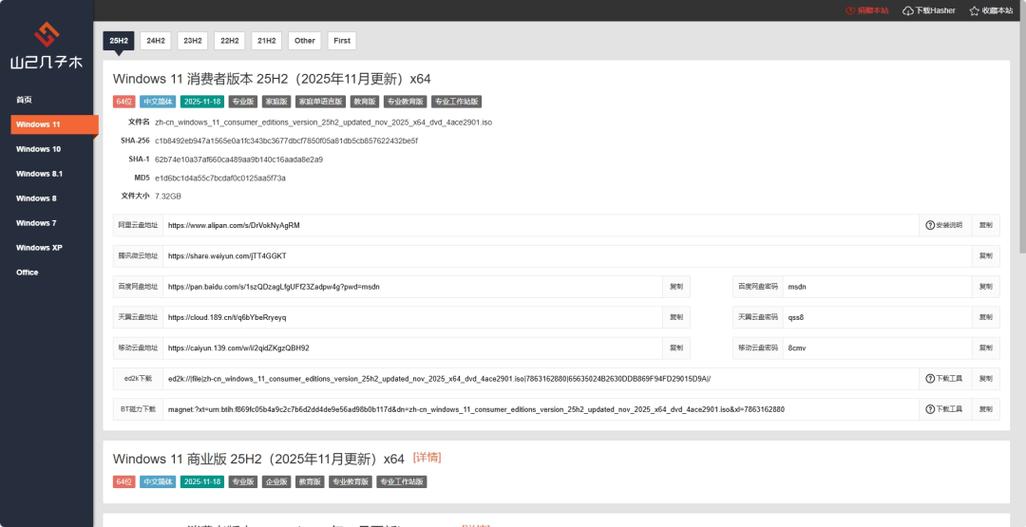Image resolution: width=1026 pixels, height=527 pixels.
Task: Click the cloud.189.cn URL field
Action: [413, 318]
